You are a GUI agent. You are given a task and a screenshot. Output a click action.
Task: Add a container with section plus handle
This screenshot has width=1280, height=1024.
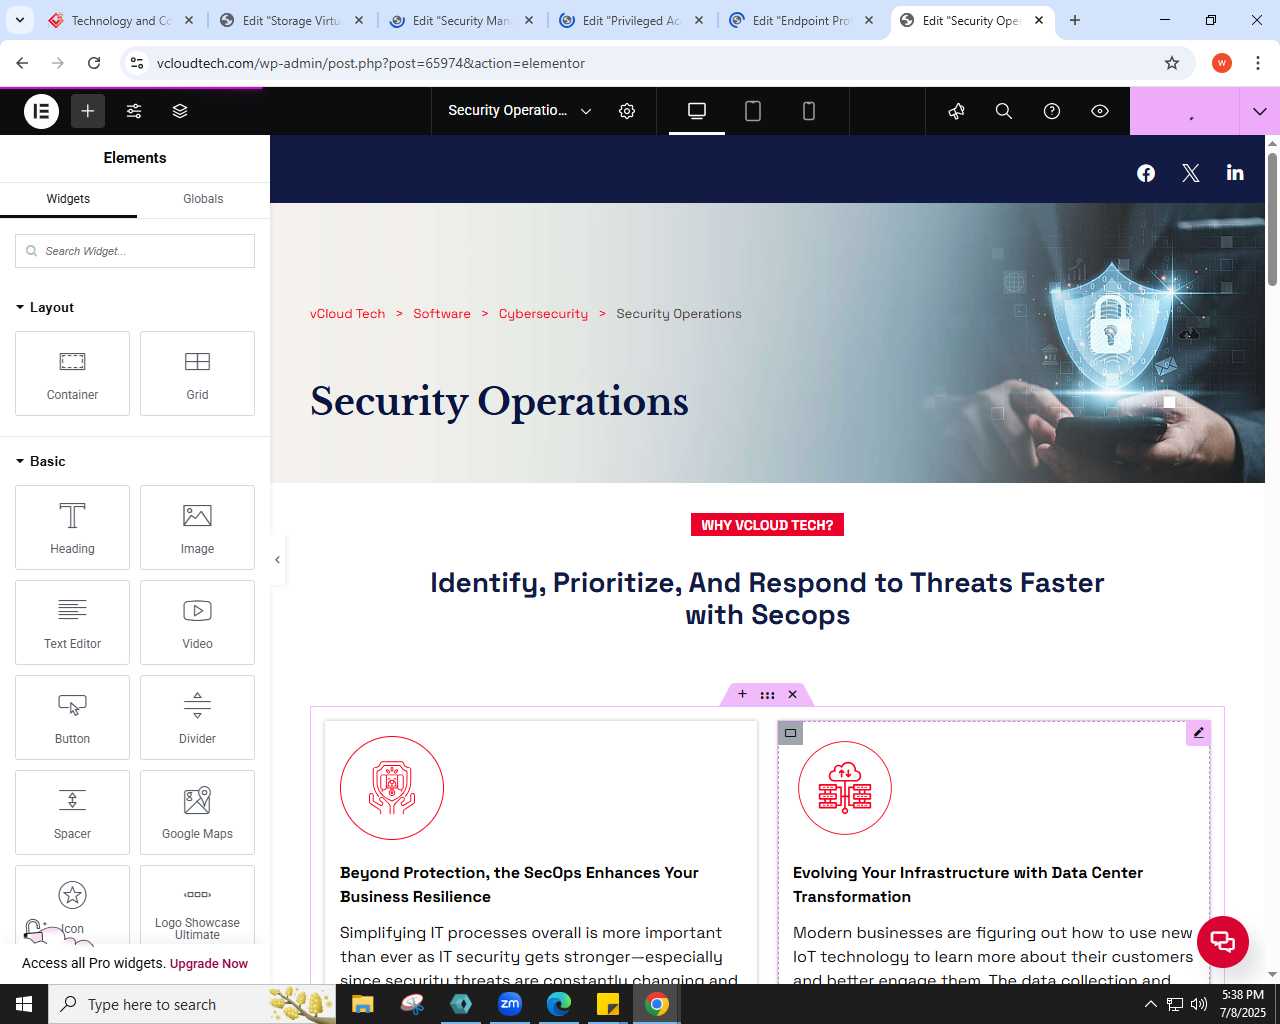[x=742, y=694]
